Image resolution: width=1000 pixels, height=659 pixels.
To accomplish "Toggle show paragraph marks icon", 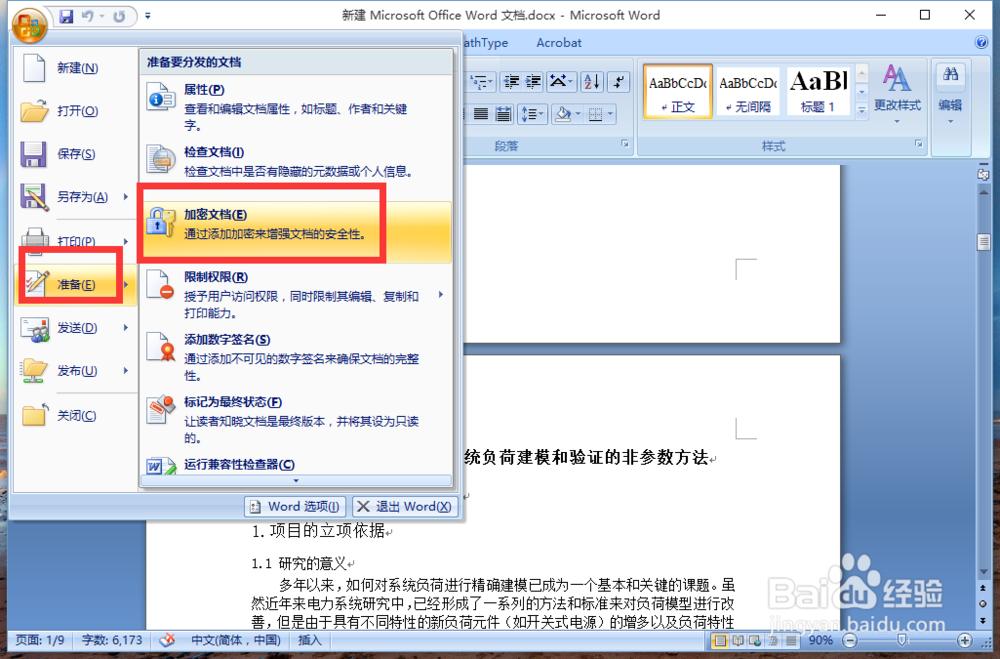I will click(x=618, y=82).
